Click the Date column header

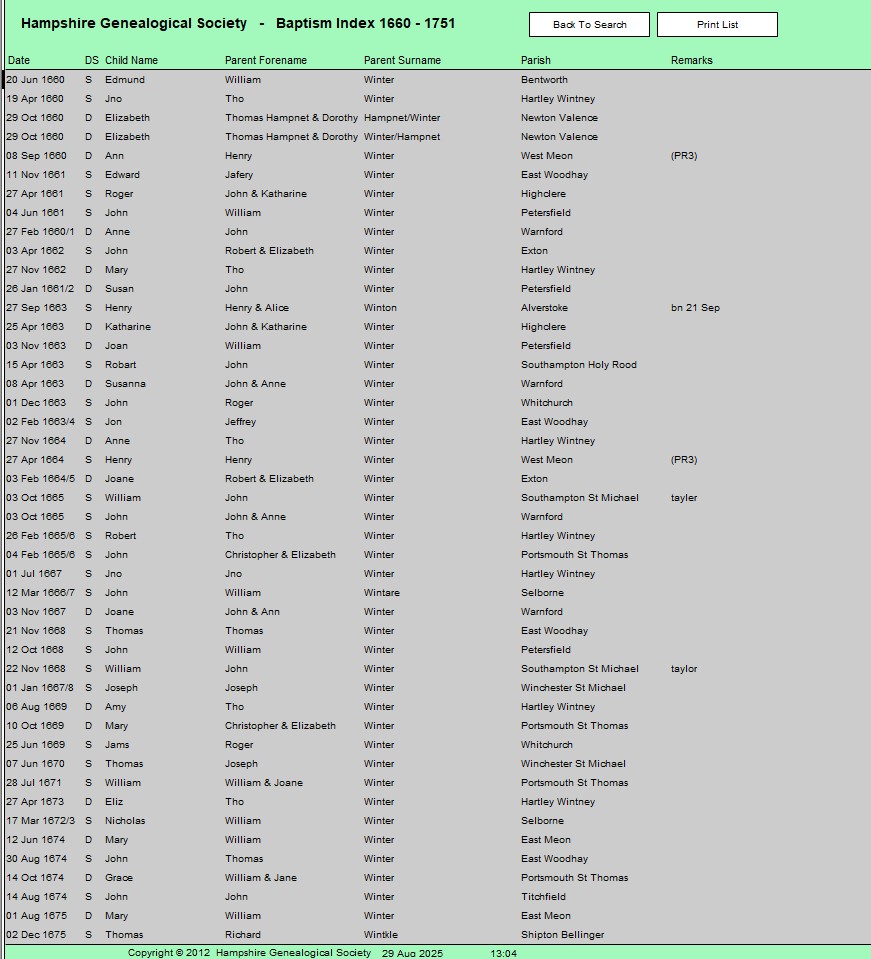point(19,61)
